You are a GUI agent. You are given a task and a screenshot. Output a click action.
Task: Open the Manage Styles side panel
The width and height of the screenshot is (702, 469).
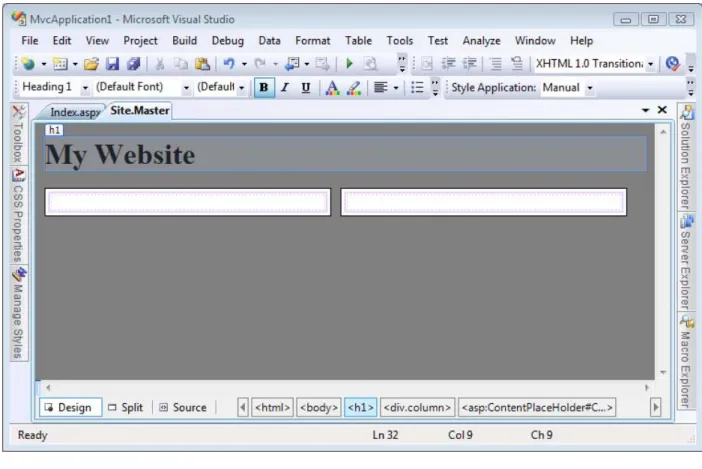[18, 312]
